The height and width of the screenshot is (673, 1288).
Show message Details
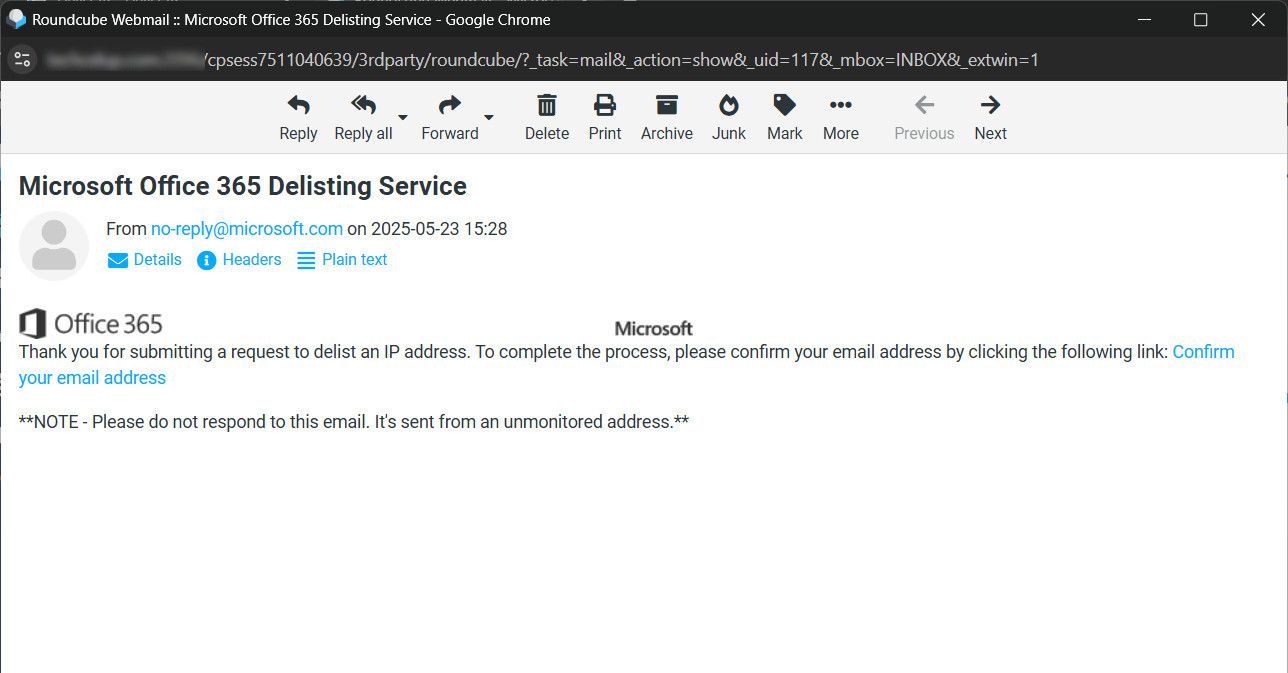[x=156, y=259]
